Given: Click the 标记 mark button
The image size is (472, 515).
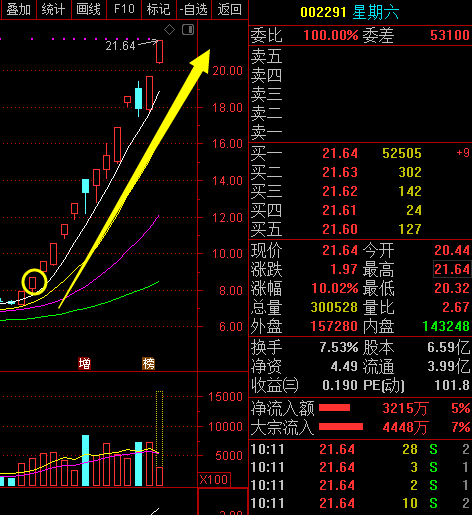Looking at the screenshot, I should pyautogui.click(x=159, y=9).
